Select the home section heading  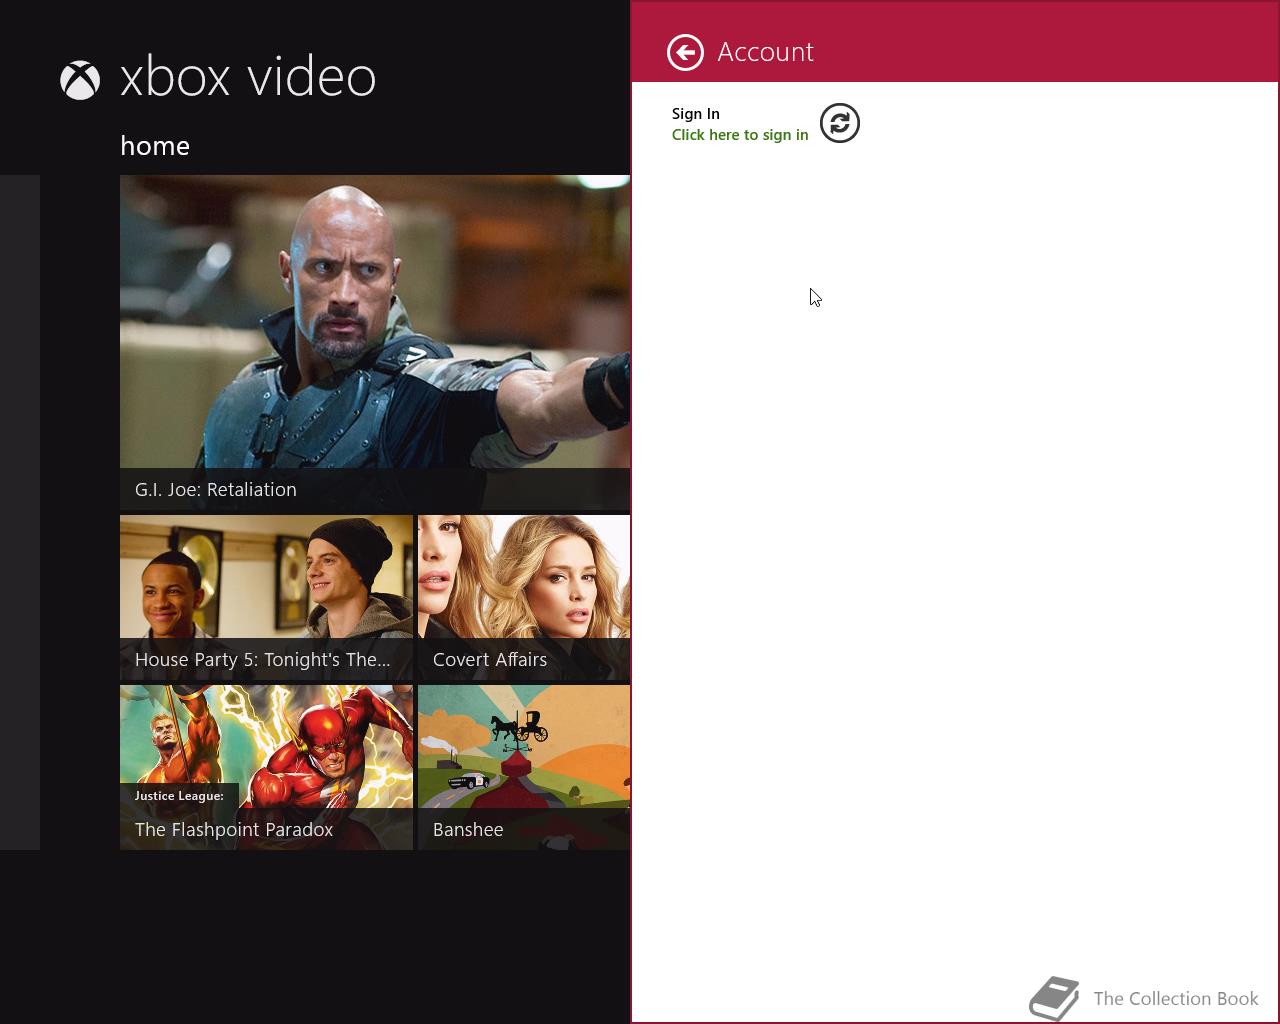(x=155, y=146)
